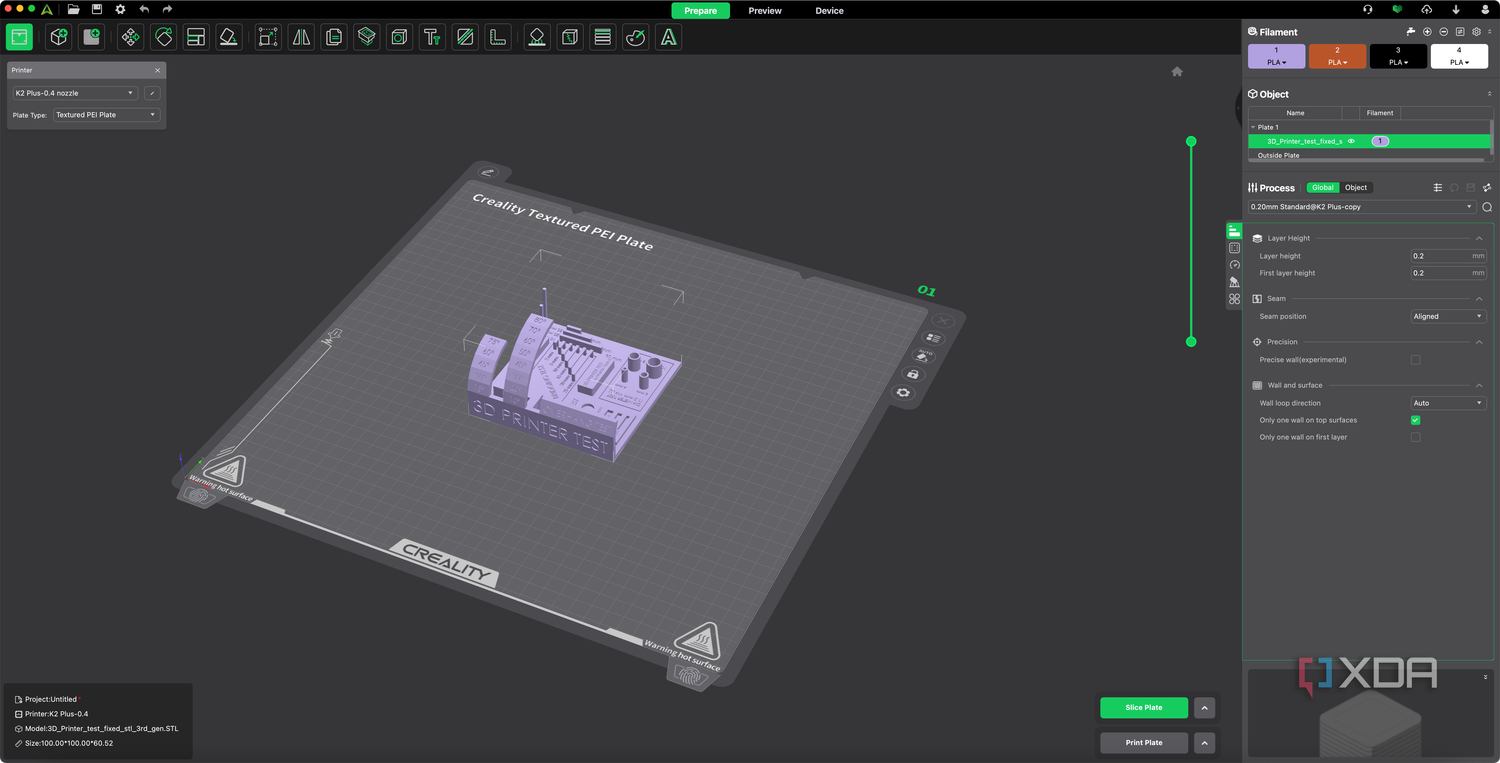Open the 0.20mm Standard process preset dropdown
1500x763 pixels.
[1362, 207]
